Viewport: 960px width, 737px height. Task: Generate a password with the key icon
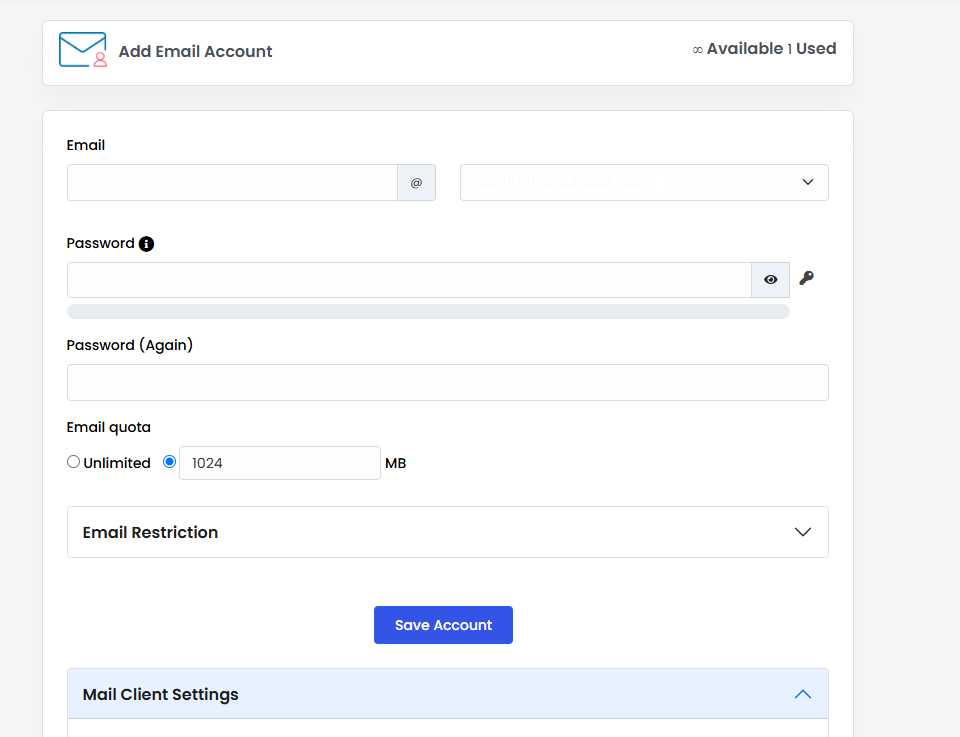pyautogui.click(x=806, y=279)
